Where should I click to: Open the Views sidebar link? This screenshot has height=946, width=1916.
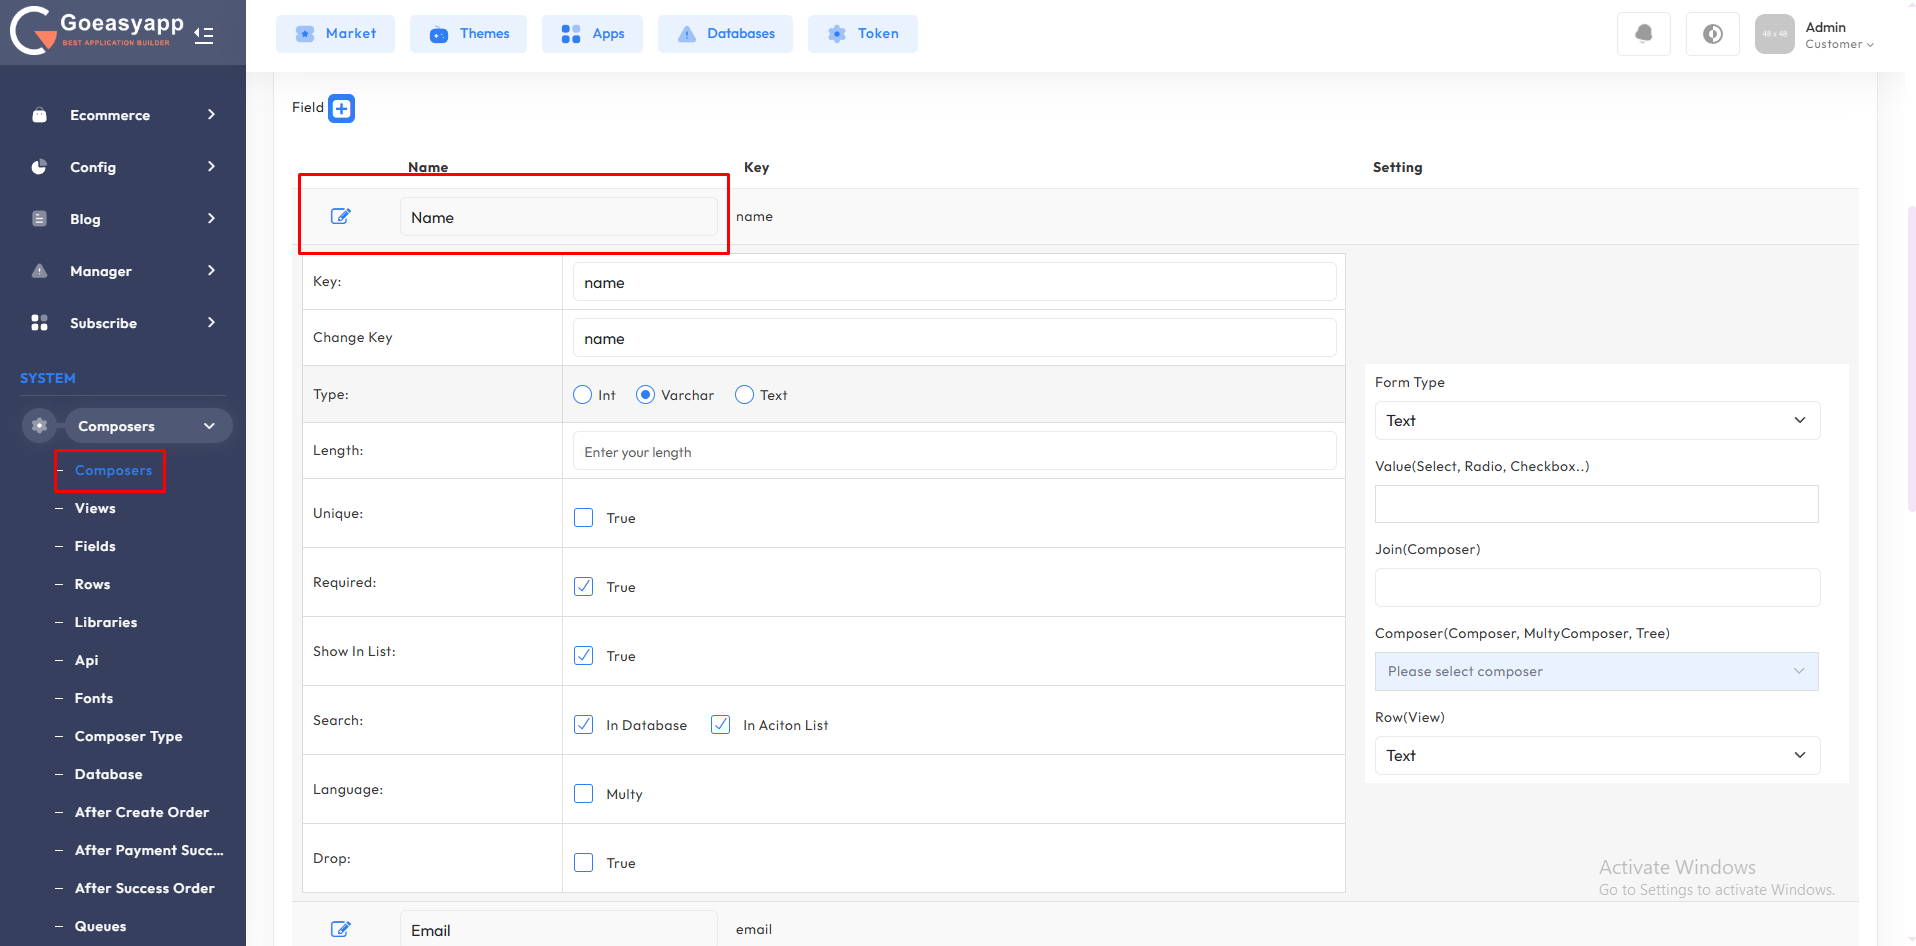pos(95,508)
